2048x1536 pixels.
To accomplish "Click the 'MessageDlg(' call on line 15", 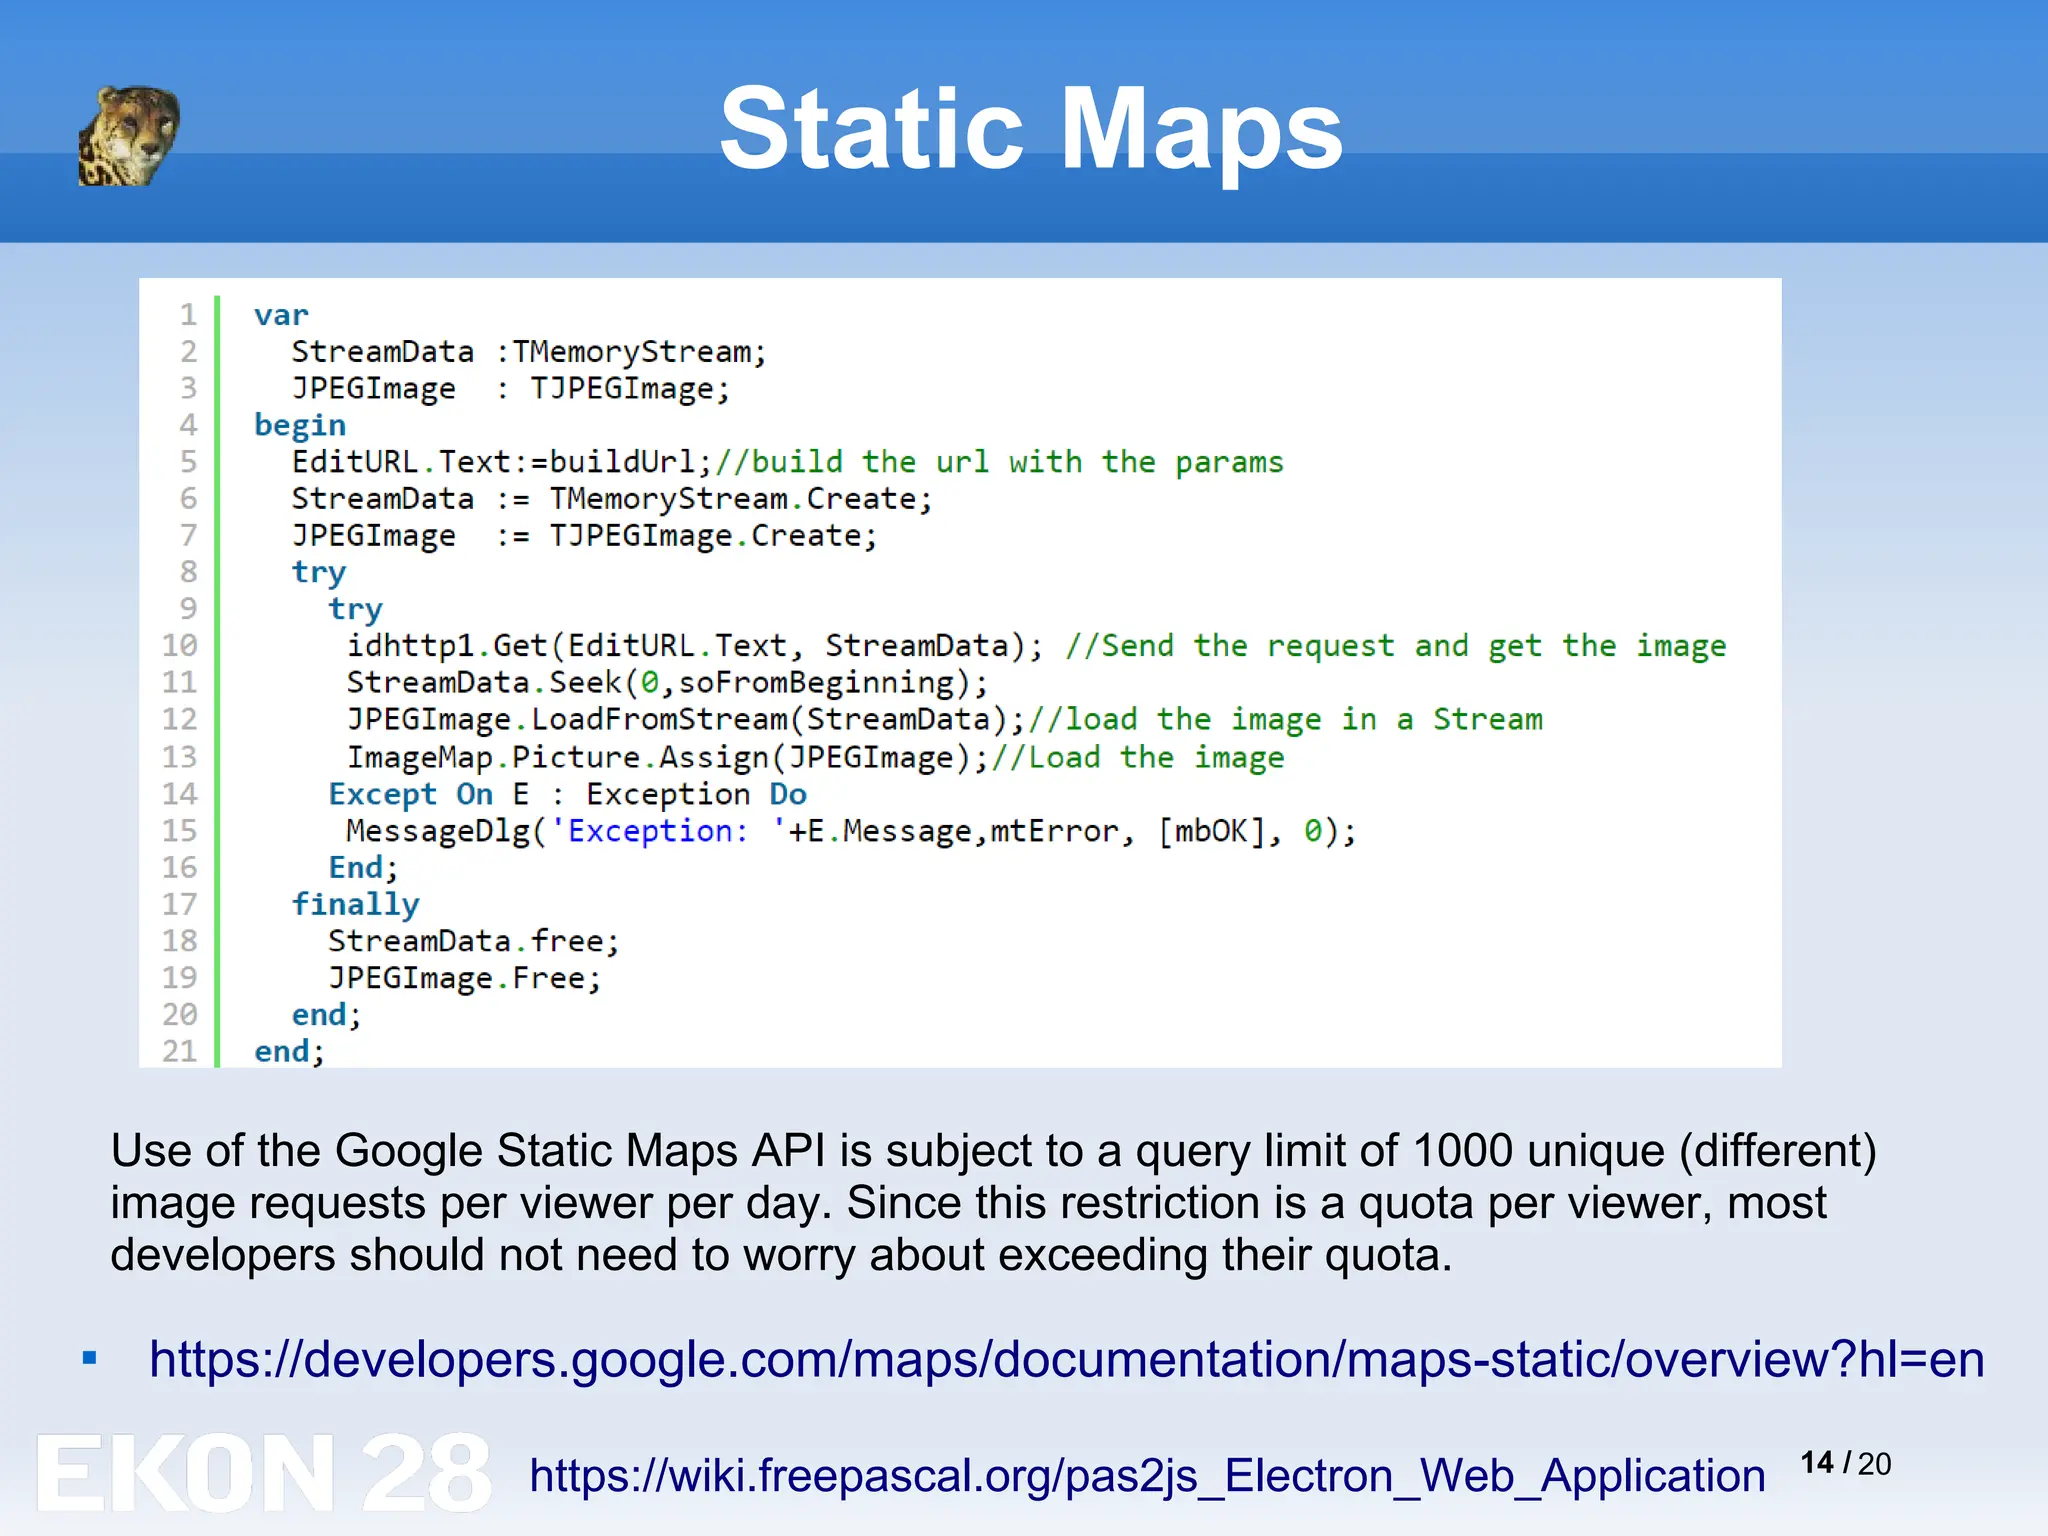I will (446, 831).
